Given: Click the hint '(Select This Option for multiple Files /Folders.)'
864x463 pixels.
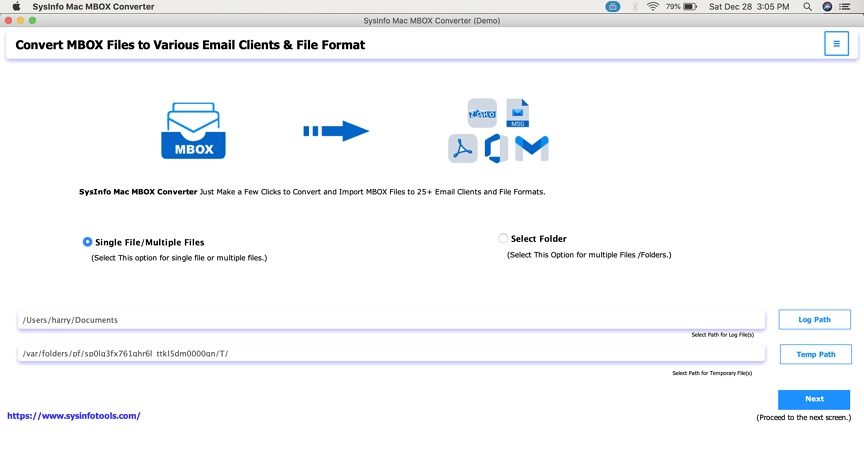Looking at the screenshot, I should click(589, 255).
